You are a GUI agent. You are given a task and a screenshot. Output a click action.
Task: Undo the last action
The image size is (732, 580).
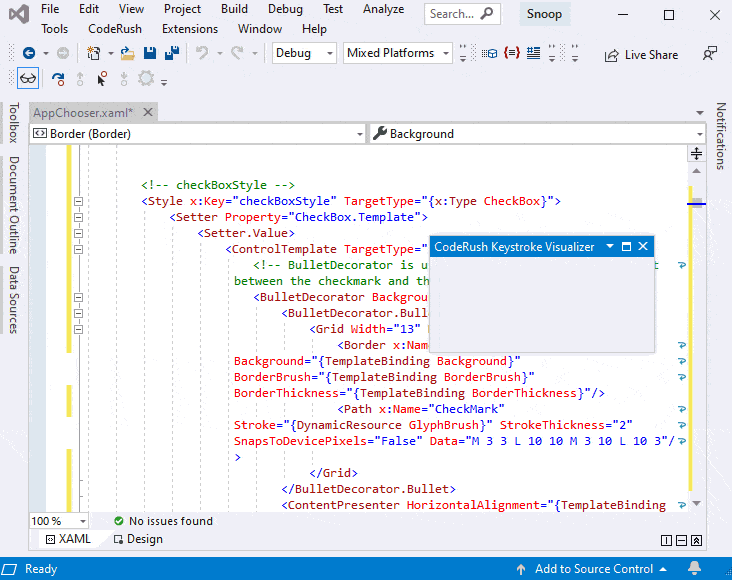click(202, 53)
